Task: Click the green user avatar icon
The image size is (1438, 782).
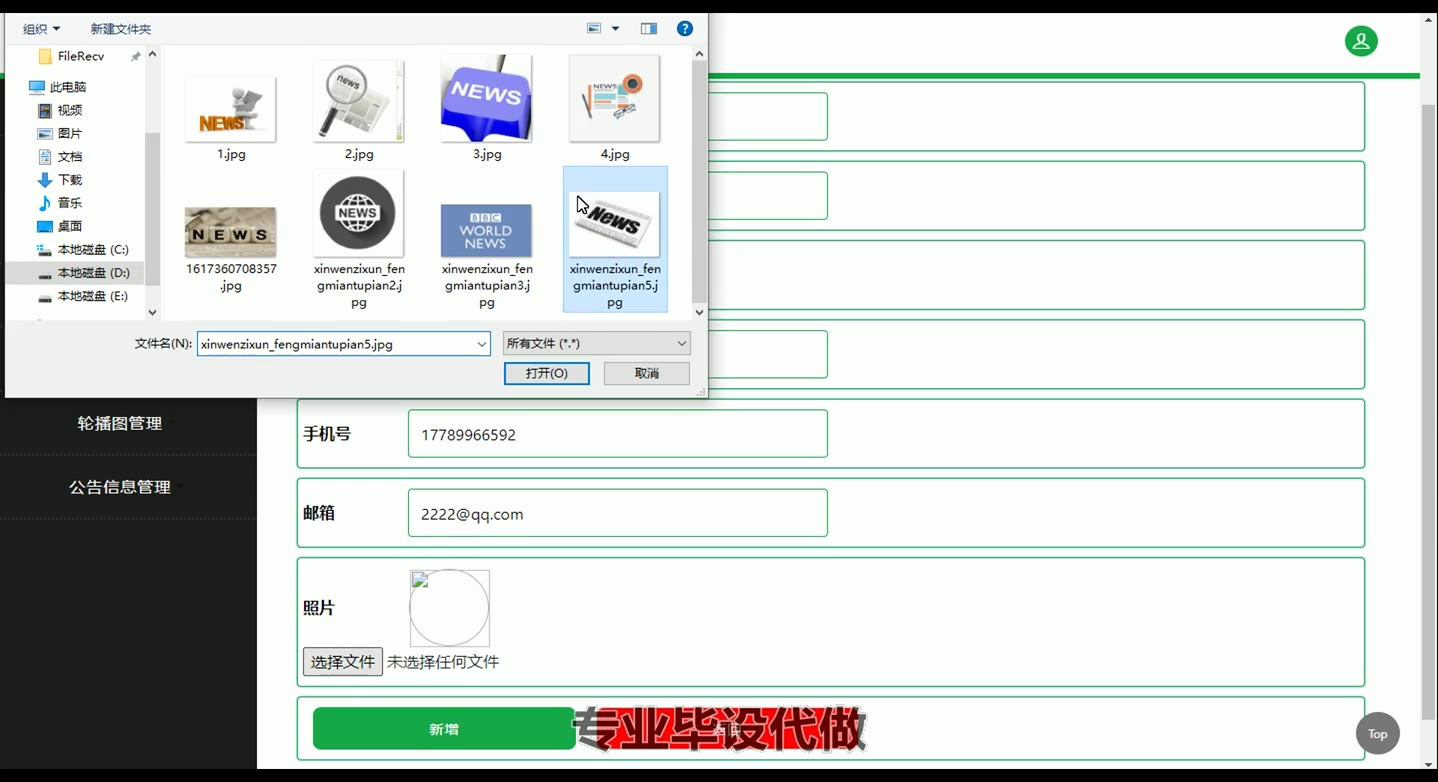Action: [x=1361, y=41]
